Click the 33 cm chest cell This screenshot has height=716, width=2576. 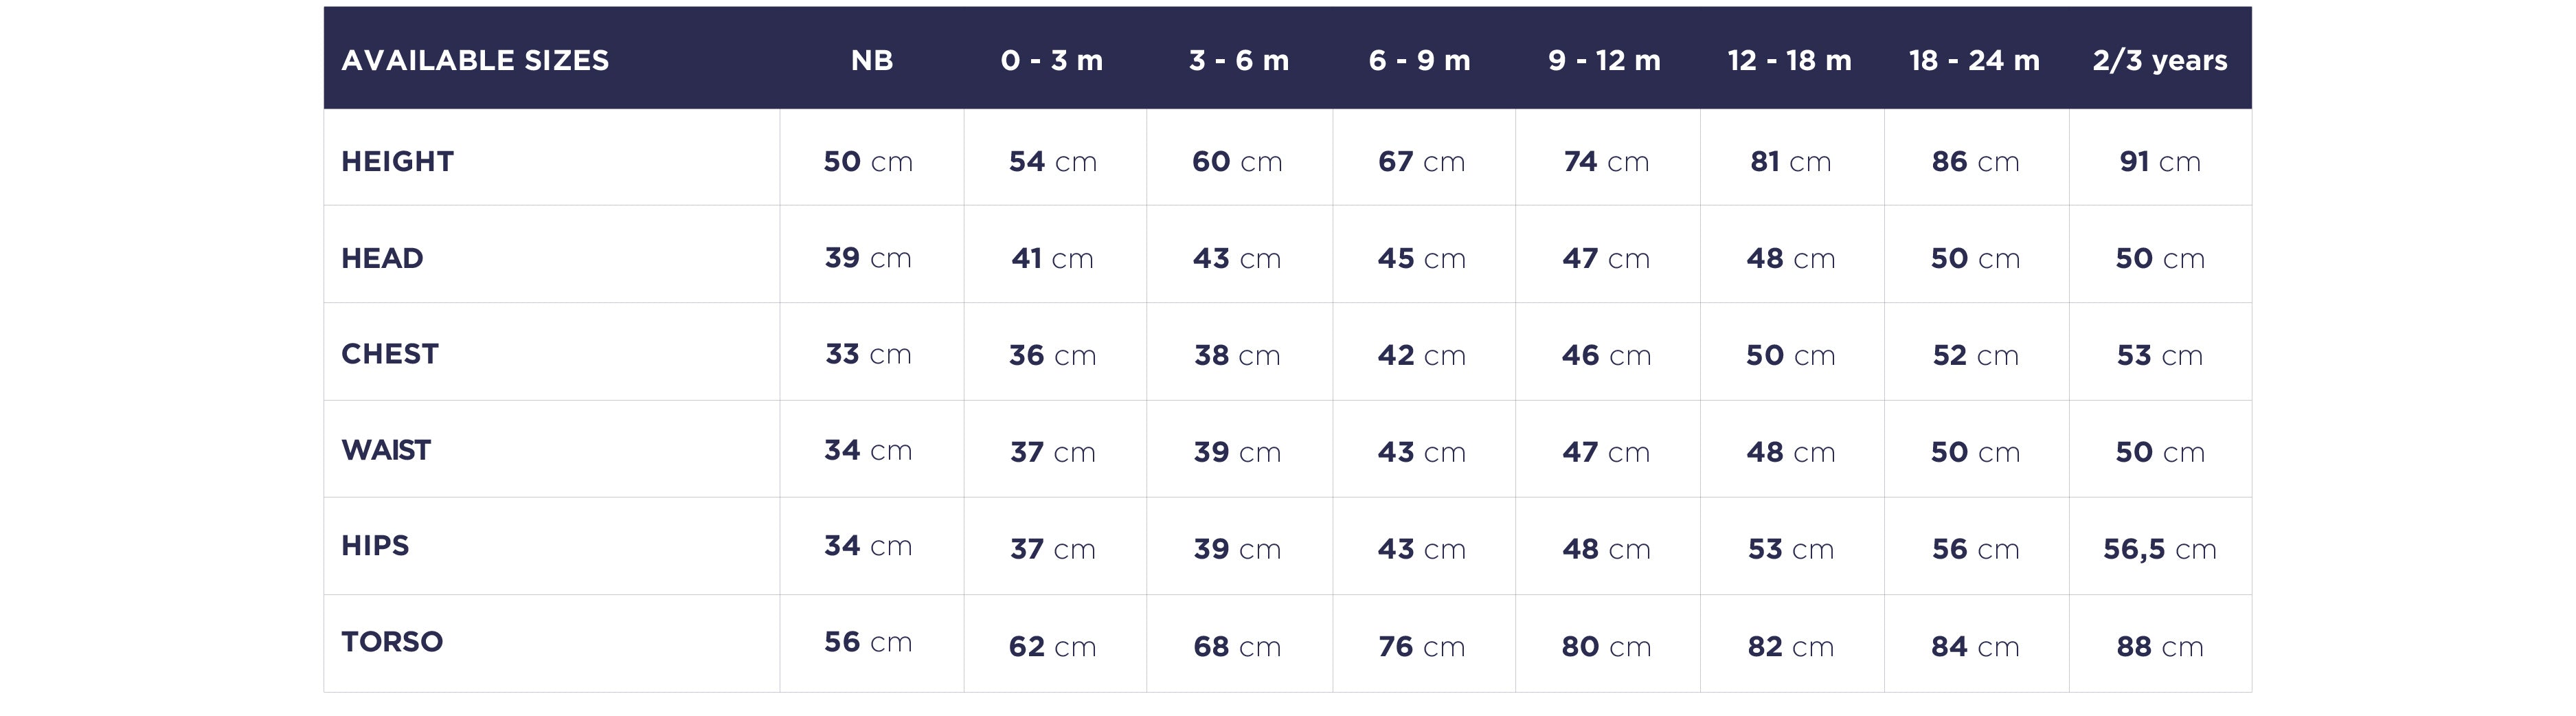[868, 354]
